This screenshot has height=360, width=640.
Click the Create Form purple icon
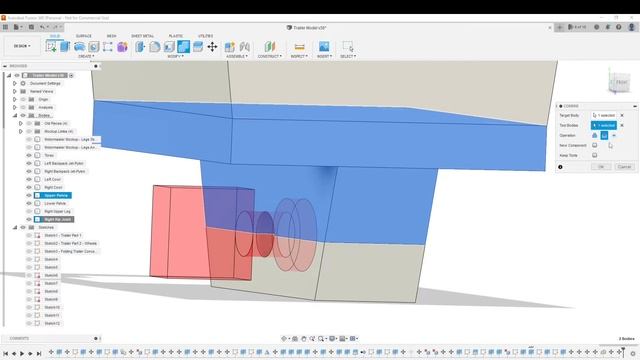(122, 47)
